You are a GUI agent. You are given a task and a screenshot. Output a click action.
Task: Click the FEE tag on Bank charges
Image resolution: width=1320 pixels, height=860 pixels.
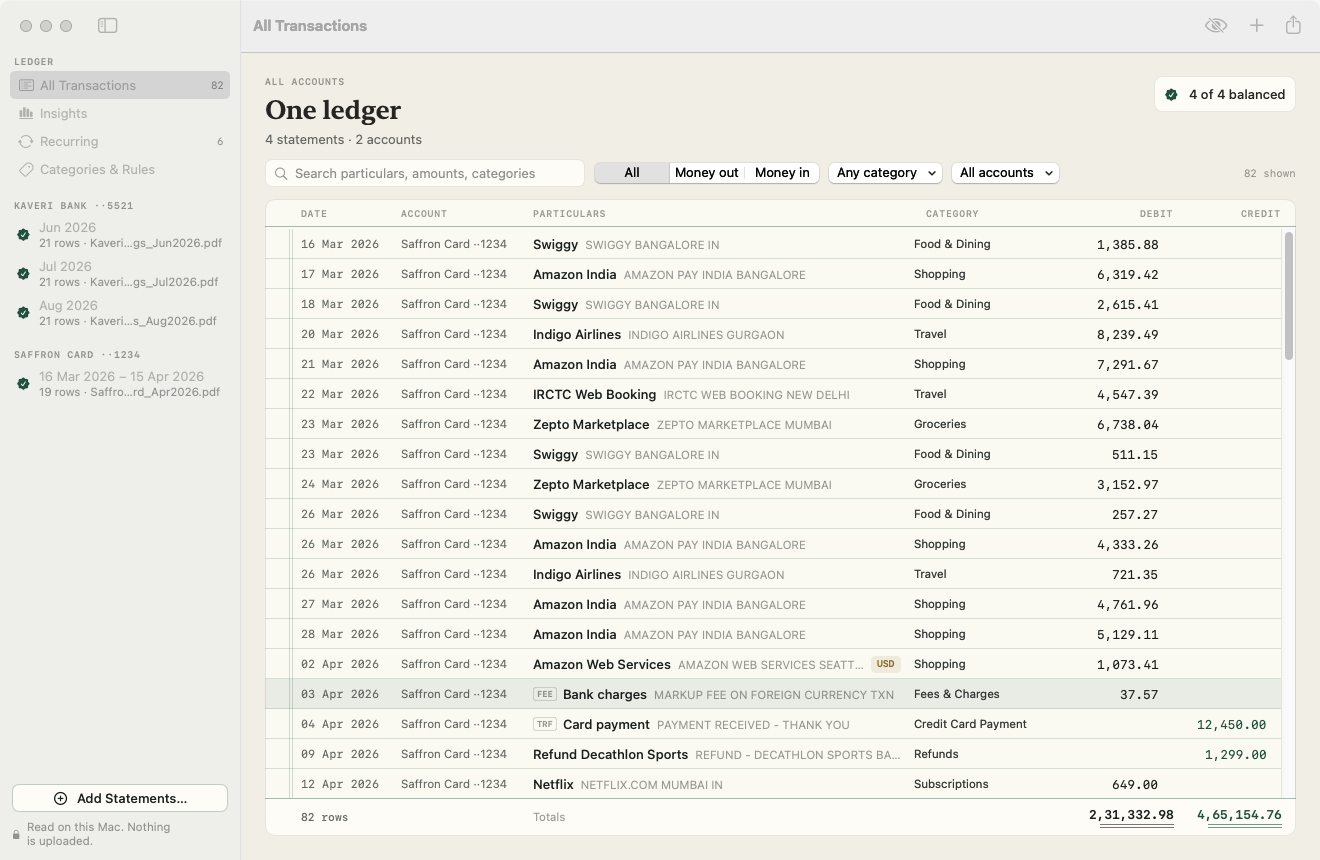pyautogui.click(x=545, y=694)
